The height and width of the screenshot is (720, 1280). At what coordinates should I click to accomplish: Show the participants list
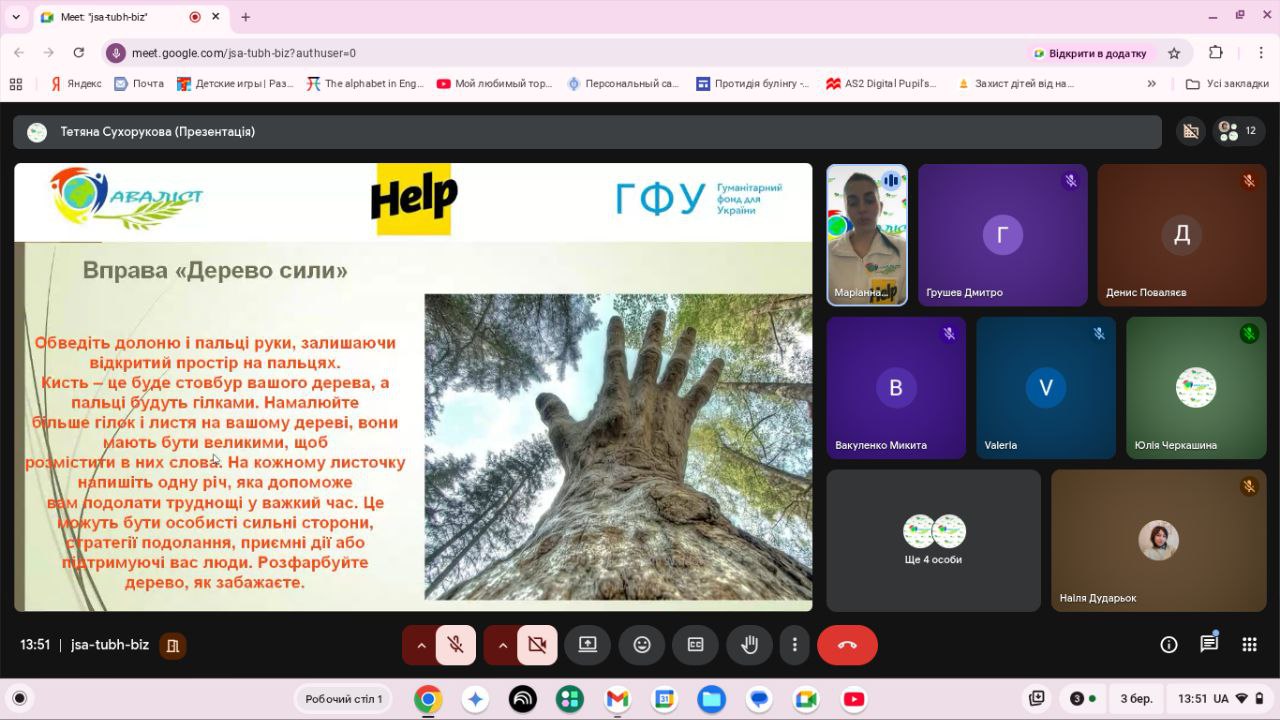[1238, 131]
